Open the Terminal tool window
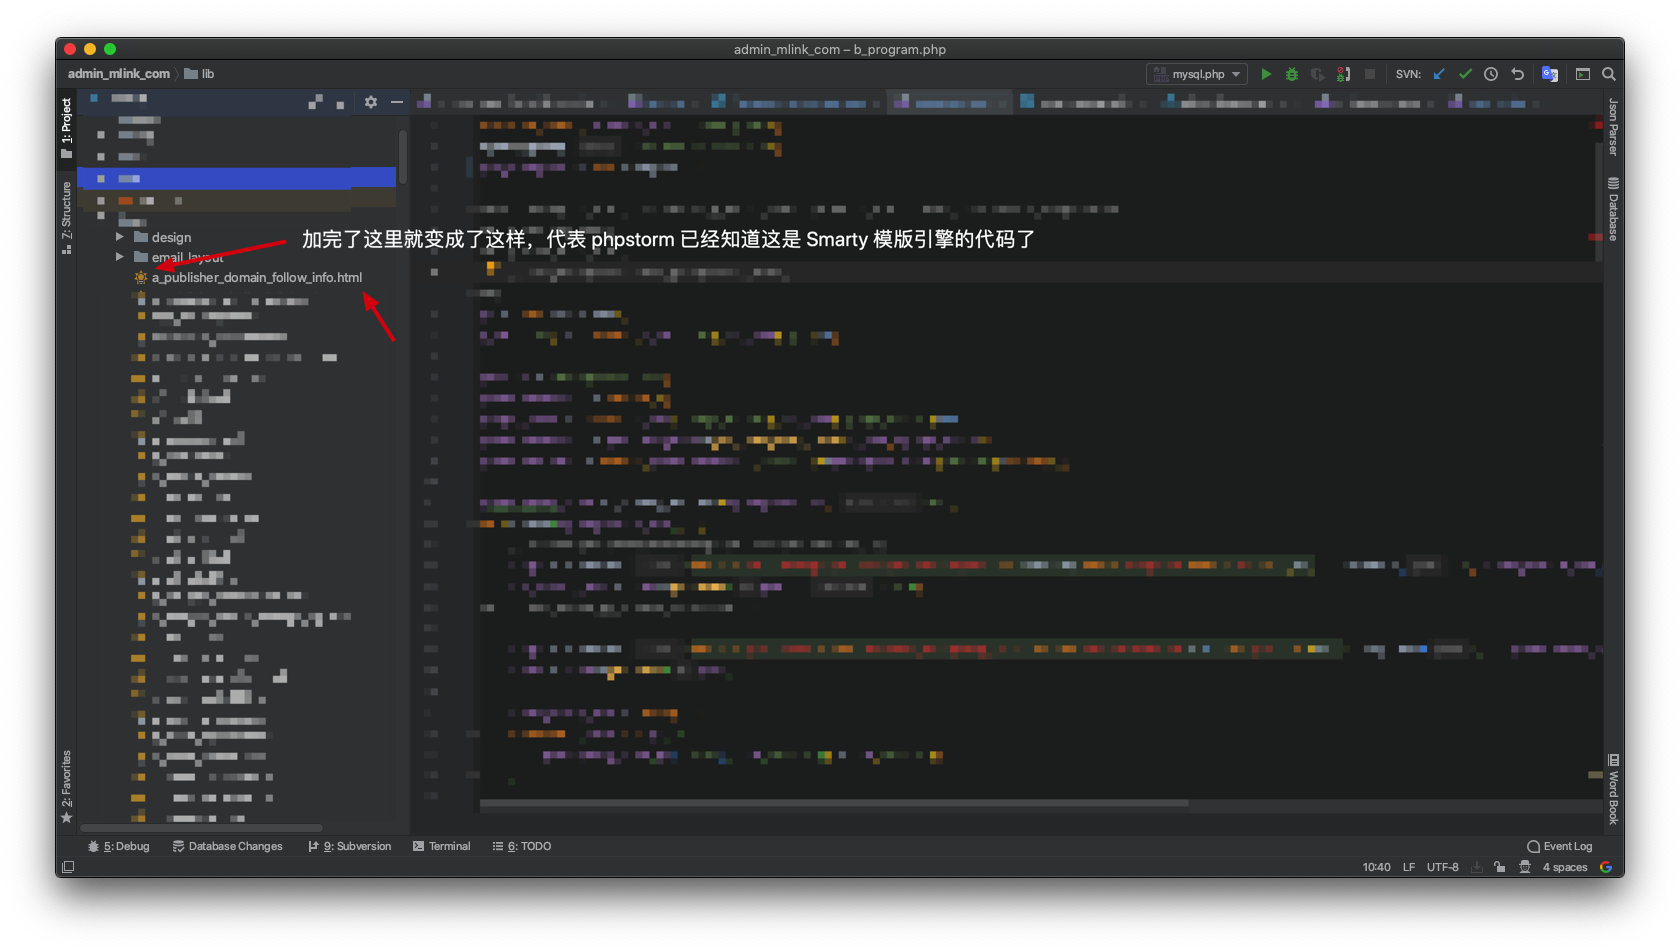This screenshot has width=1680, height=951. point(442,846)
